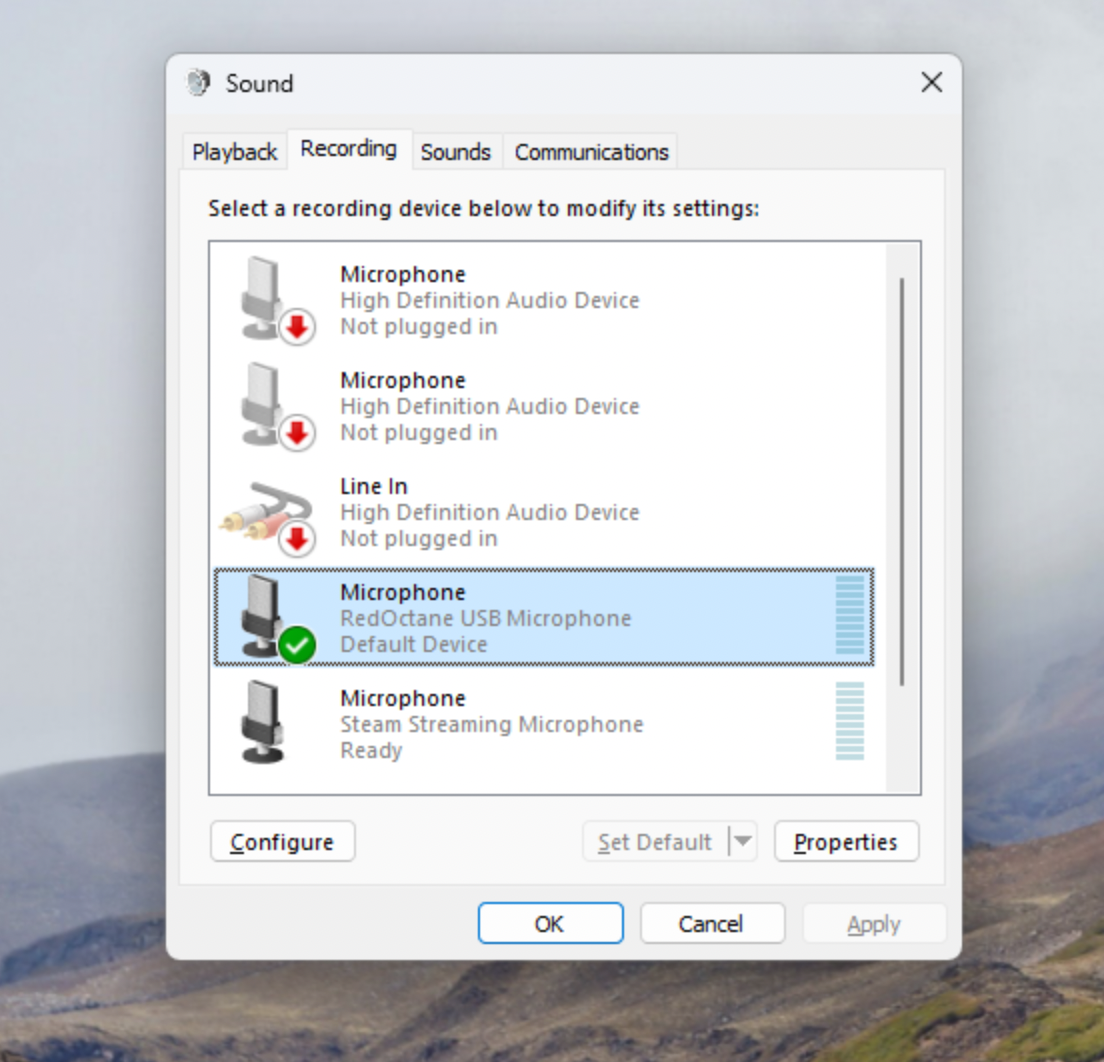The width and height of the screenshot is (1104, 1062).
Task: Click the green default device checkmark badge
Action: [x=297, y=645]
